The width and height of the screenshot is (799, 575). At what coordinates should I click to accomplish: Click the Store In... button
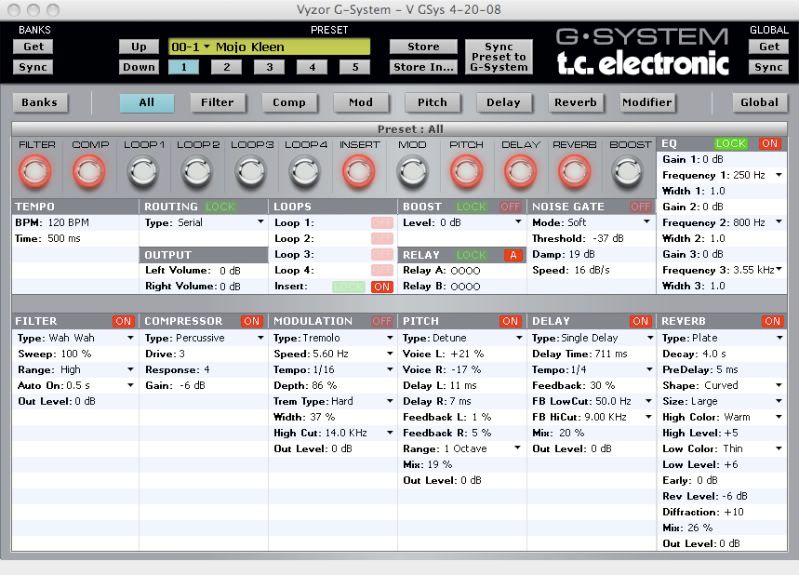click(x=423, y=67)
